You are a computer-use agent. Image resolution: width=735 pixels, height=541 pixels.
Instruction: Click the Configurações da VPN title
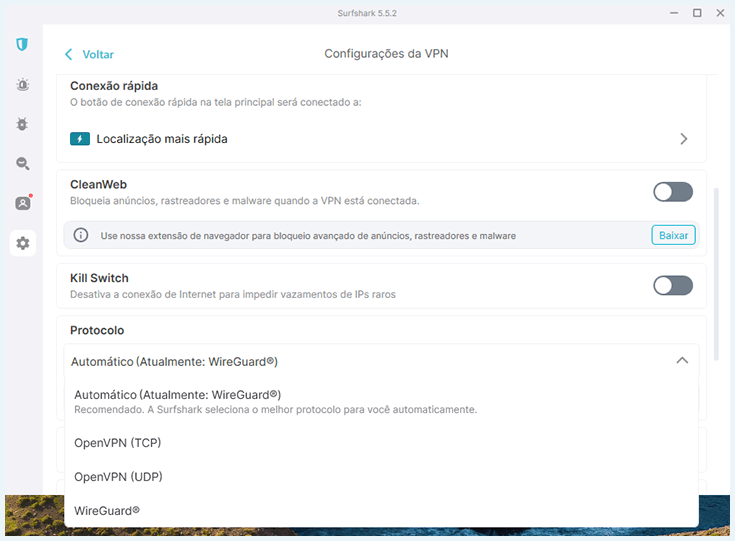386,53
